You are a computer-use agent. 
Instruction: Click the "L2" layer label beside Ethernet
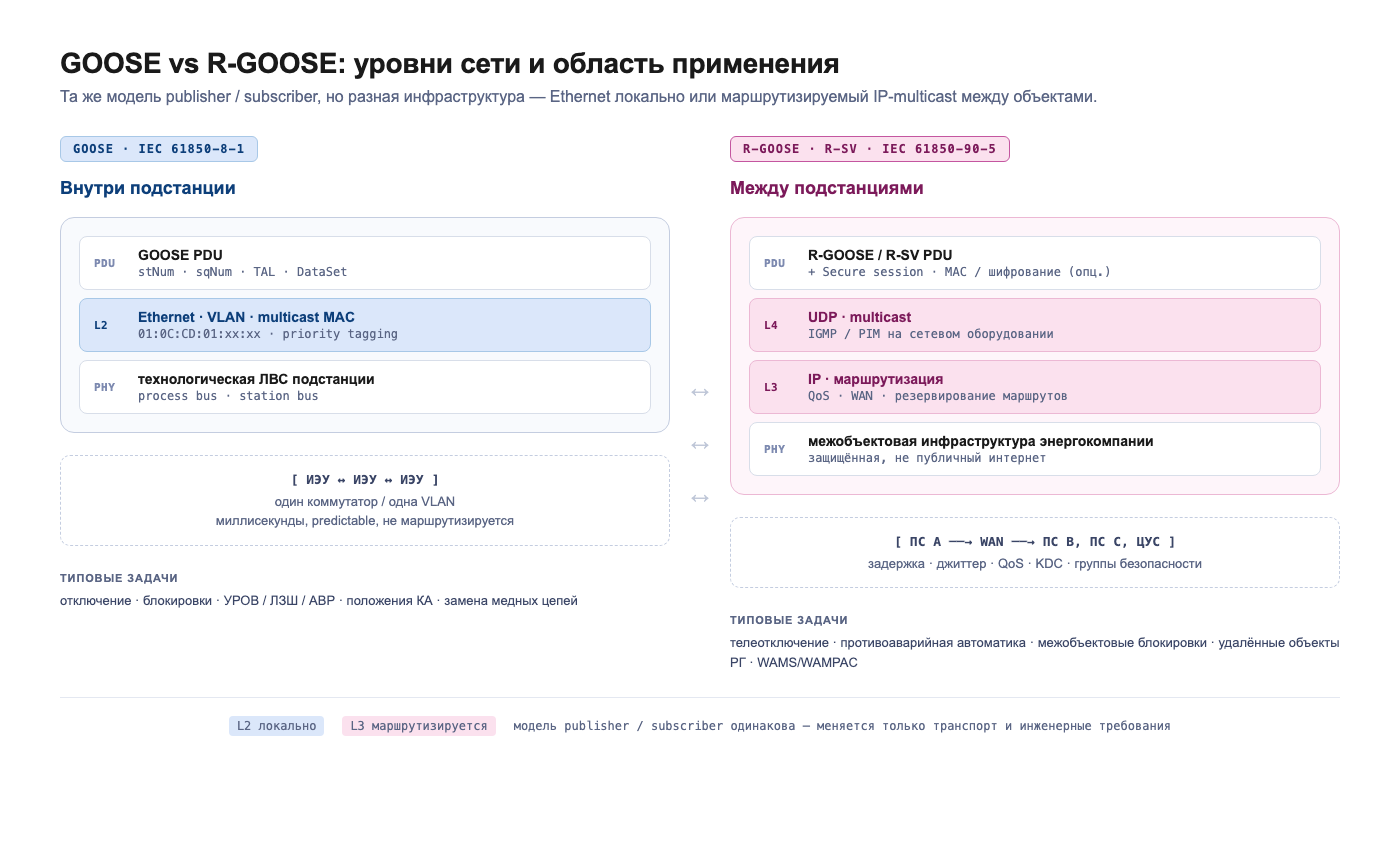(101, 325)
